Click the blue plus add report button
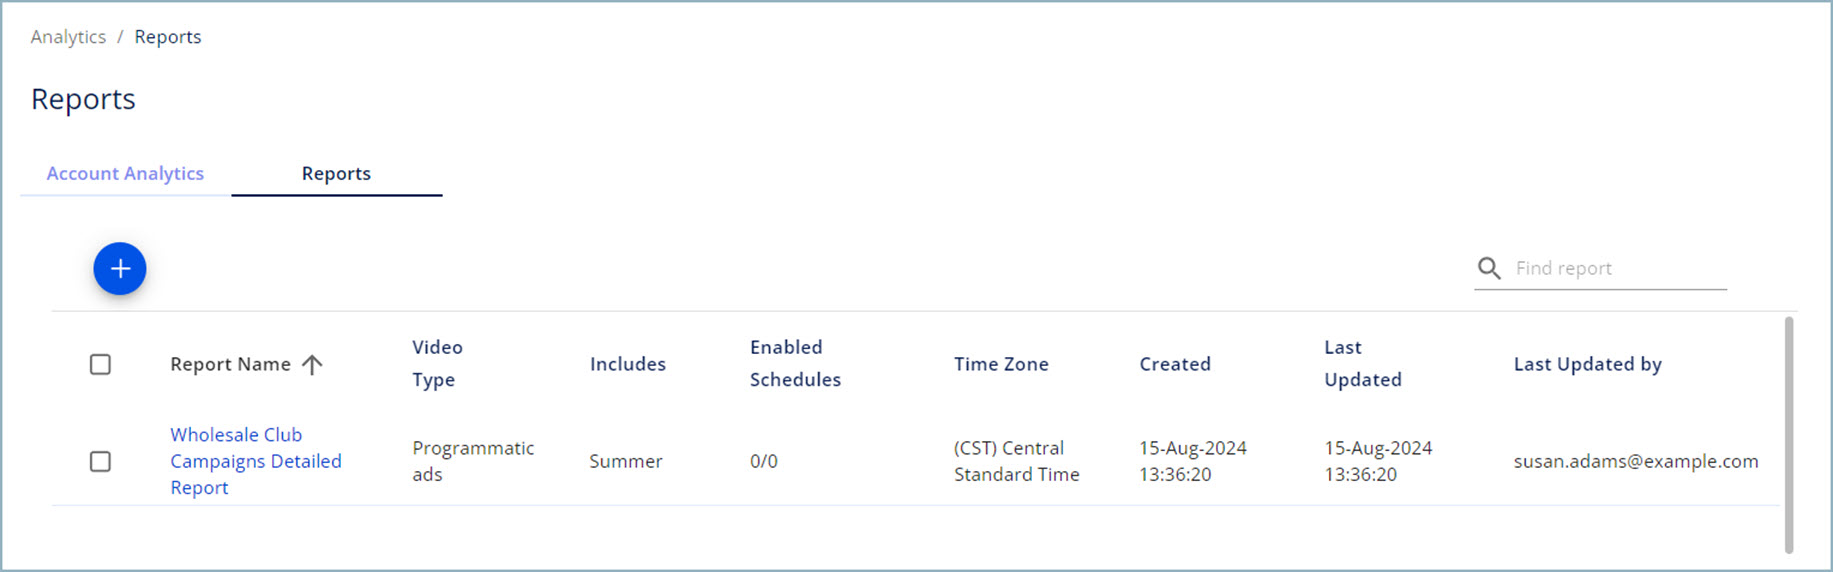Viewport: 1834px width, 572px height. pos(120,269)
